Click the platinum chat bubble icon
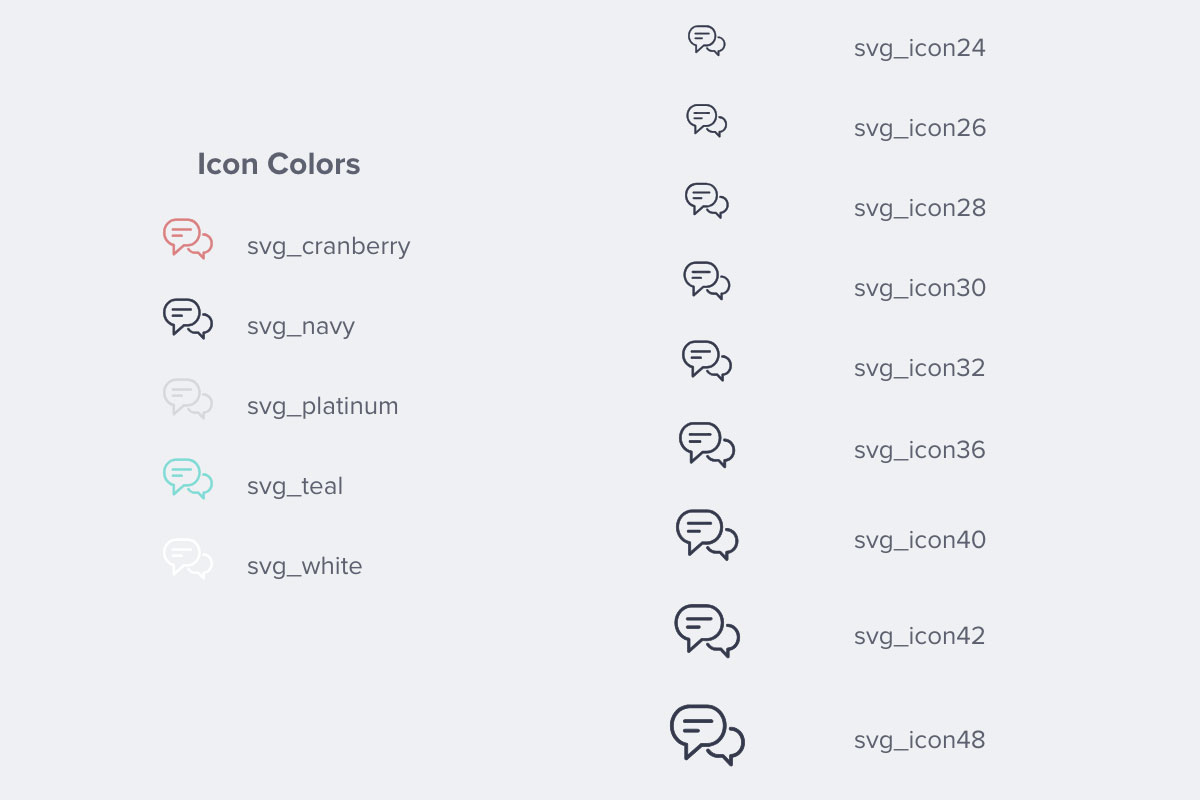 click(188, 399)
